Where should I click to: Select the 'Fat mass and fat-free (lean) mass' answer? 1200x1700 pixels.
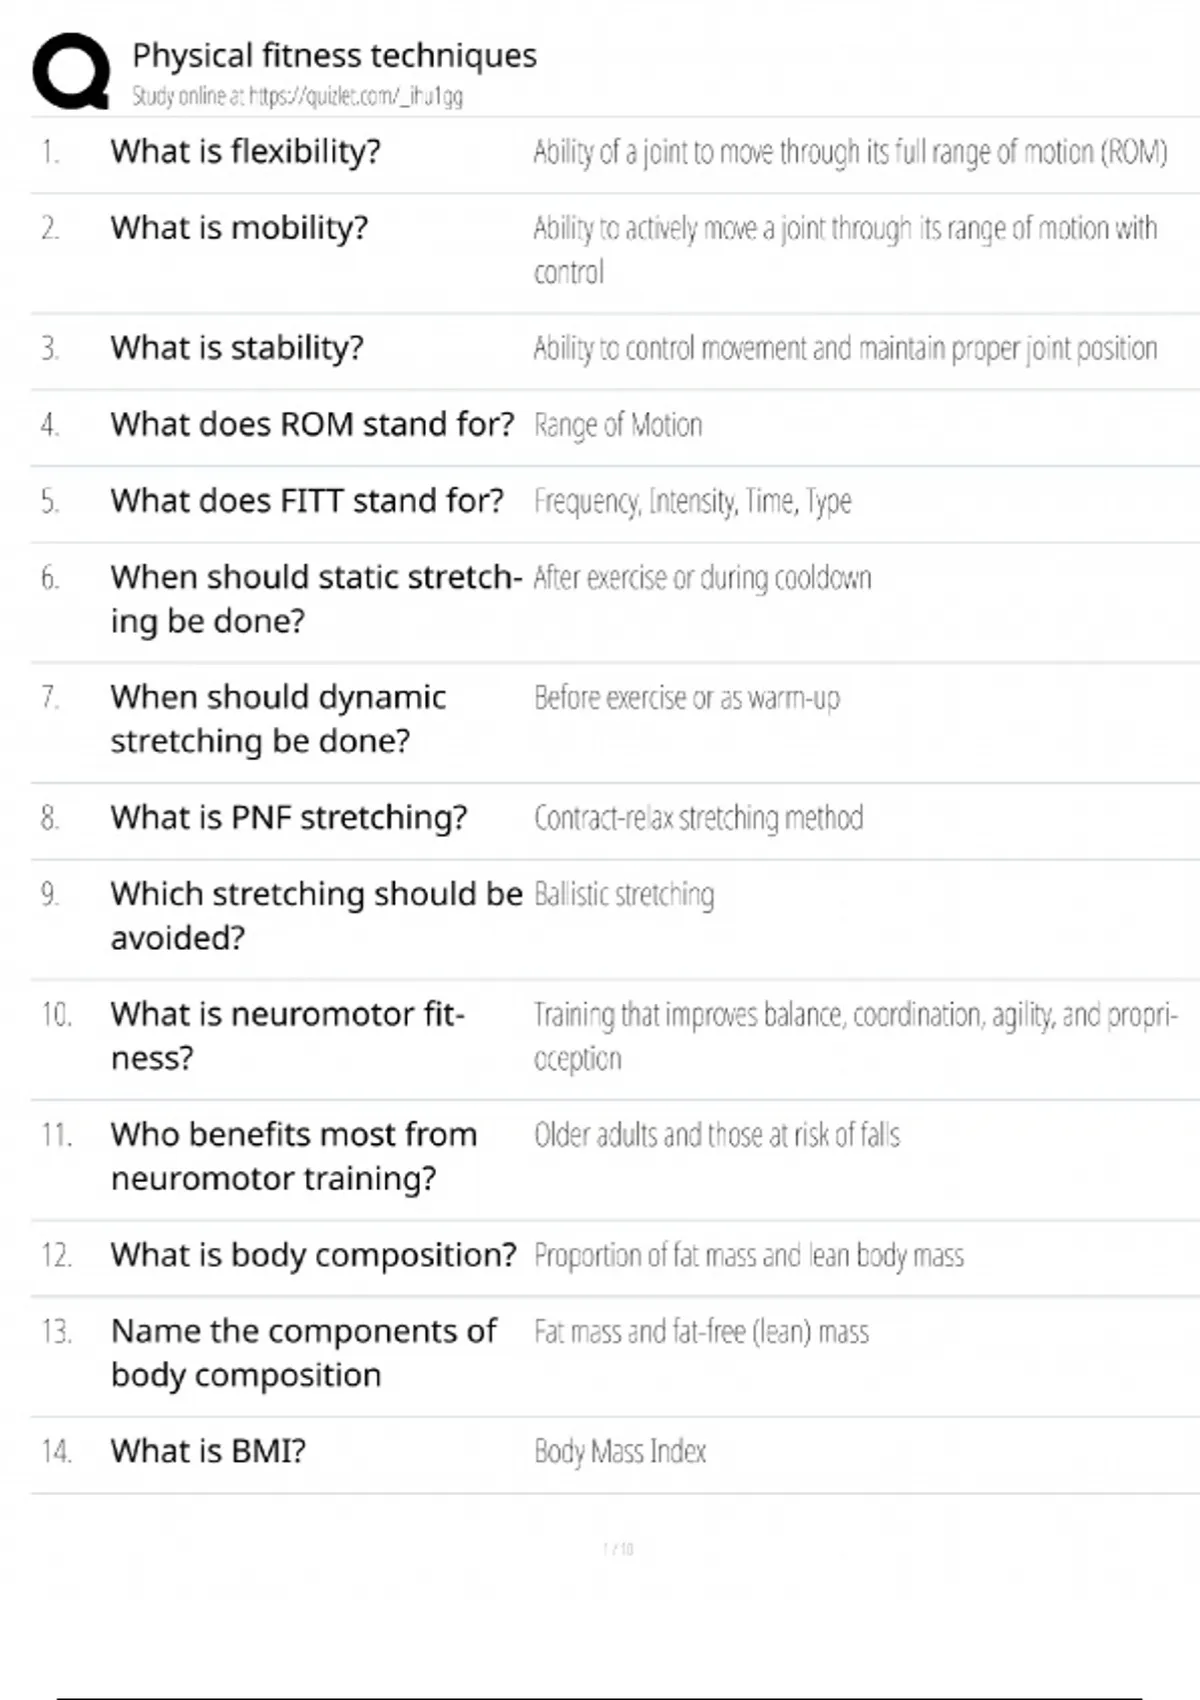(701, 1332)
